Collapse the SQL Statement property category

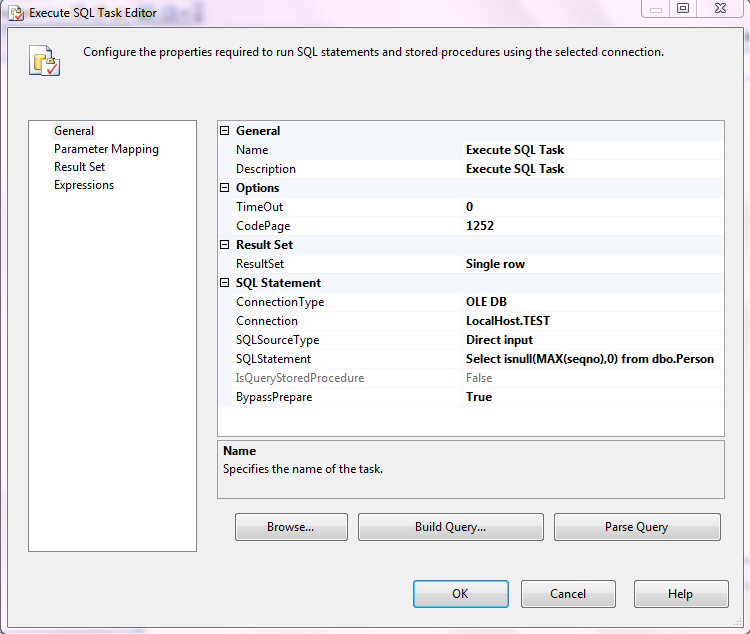[224, 283]
